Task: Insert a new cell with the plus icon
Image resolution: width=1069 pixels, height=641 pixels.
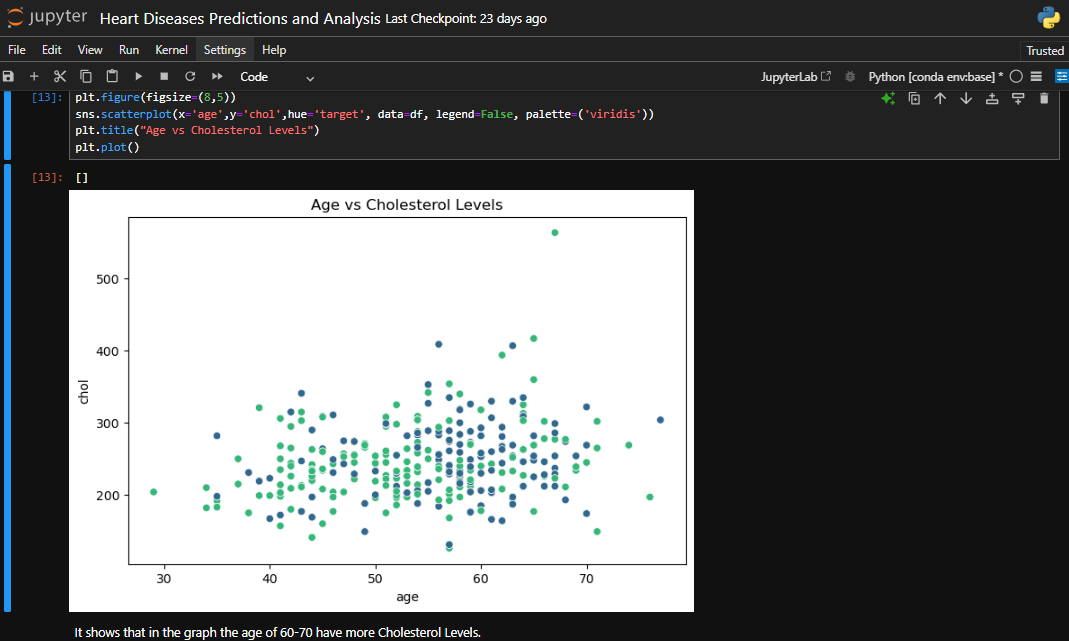Action: tap(34, 76)
